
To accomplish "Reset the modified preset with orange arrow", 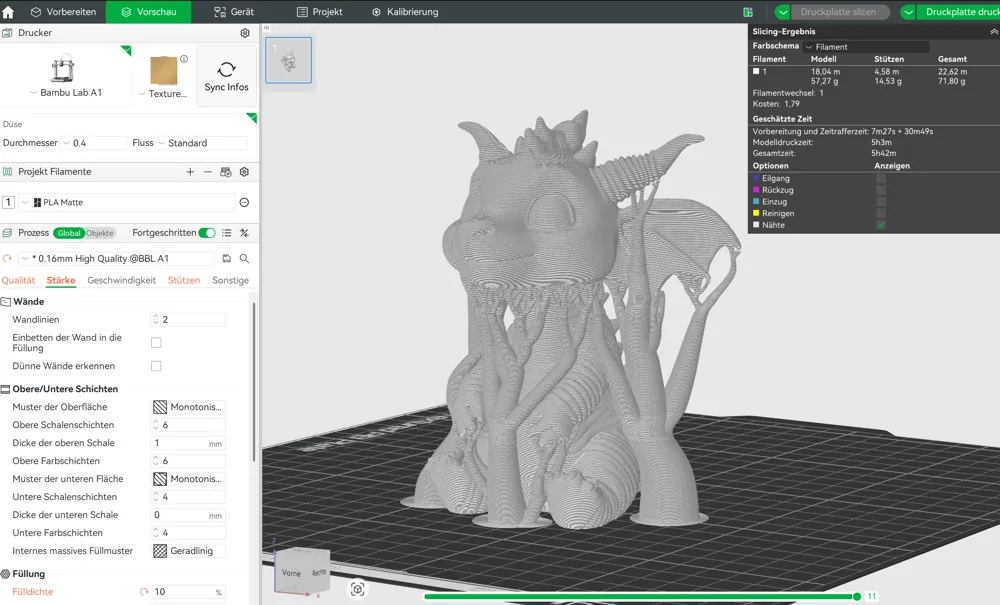I will point(7,258).
